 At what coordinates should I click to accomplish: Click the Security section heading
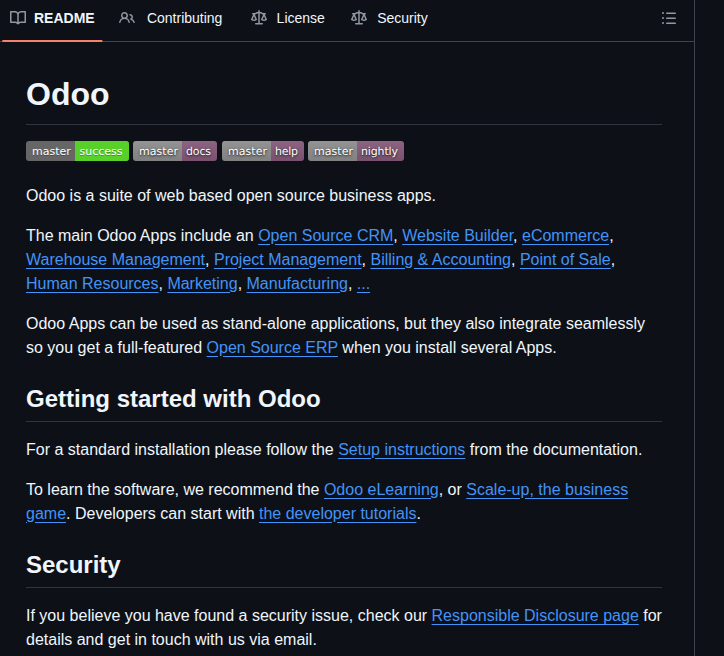tap(73, 565)
